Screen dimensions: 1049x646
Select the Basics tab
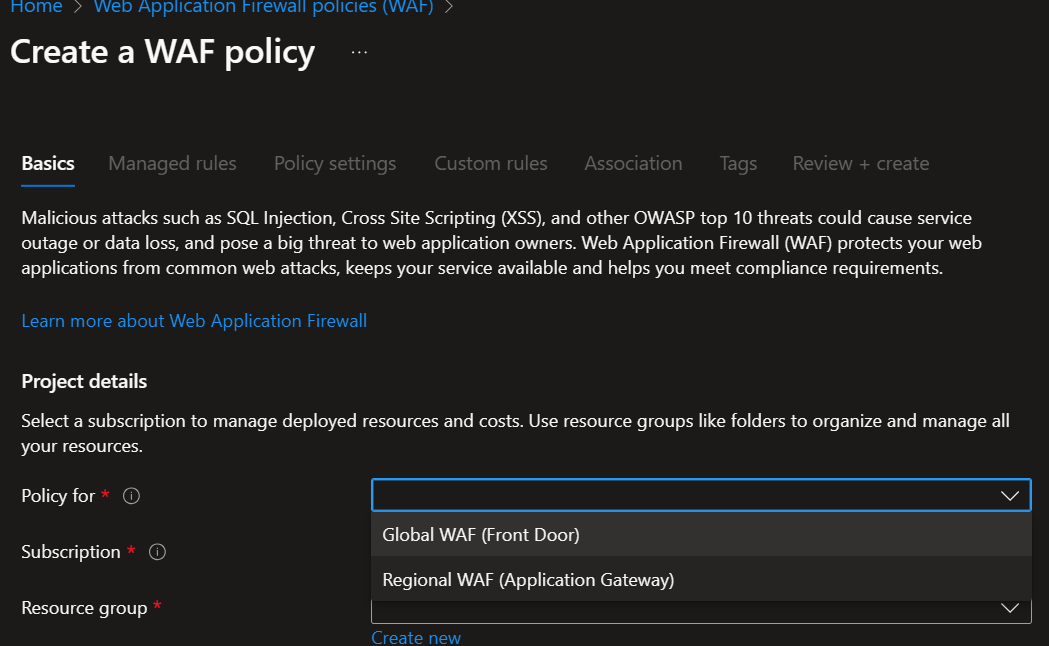click(x=48, y=163)
